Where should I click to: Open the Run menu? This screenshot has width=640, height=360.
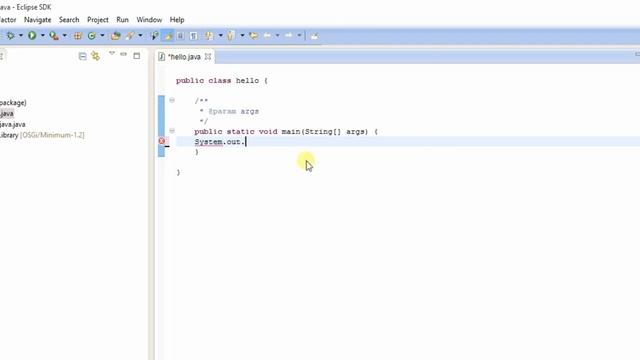coord(122,20)
